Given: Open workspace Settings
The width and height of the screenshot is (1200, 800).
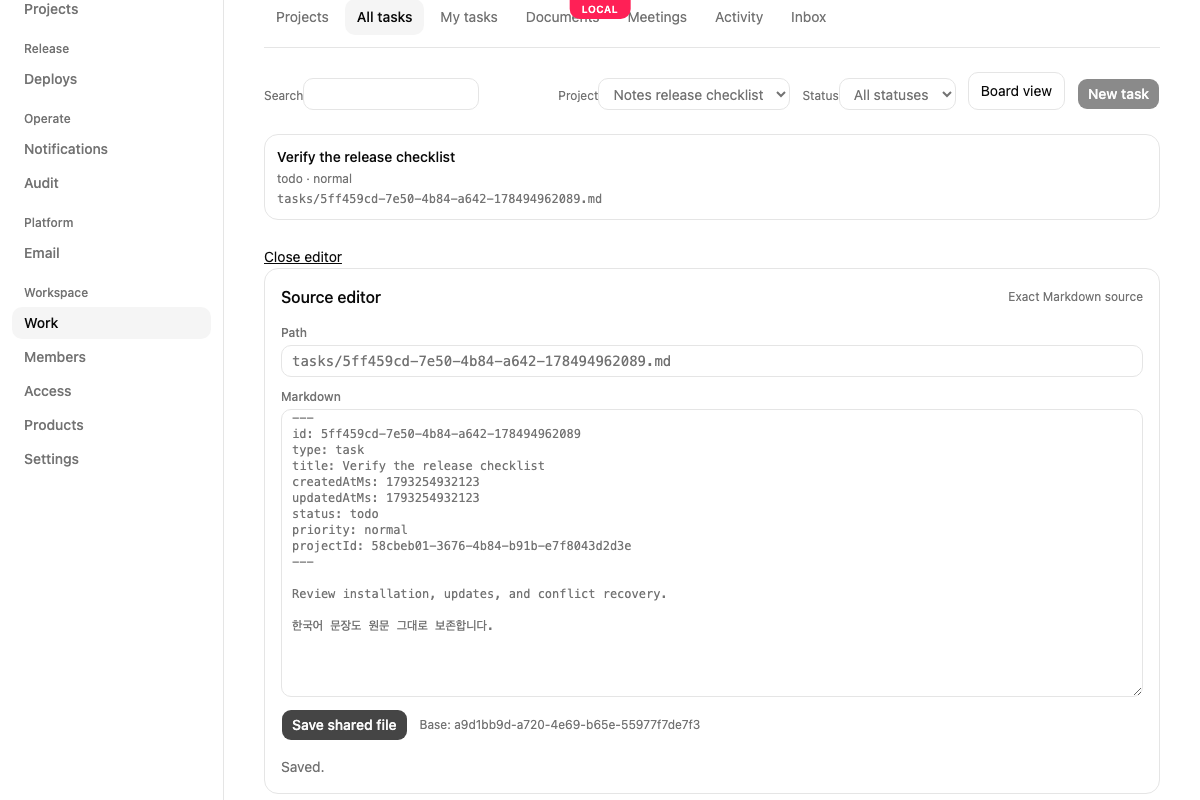Looking at the screenshot, I should pos(52,459).
